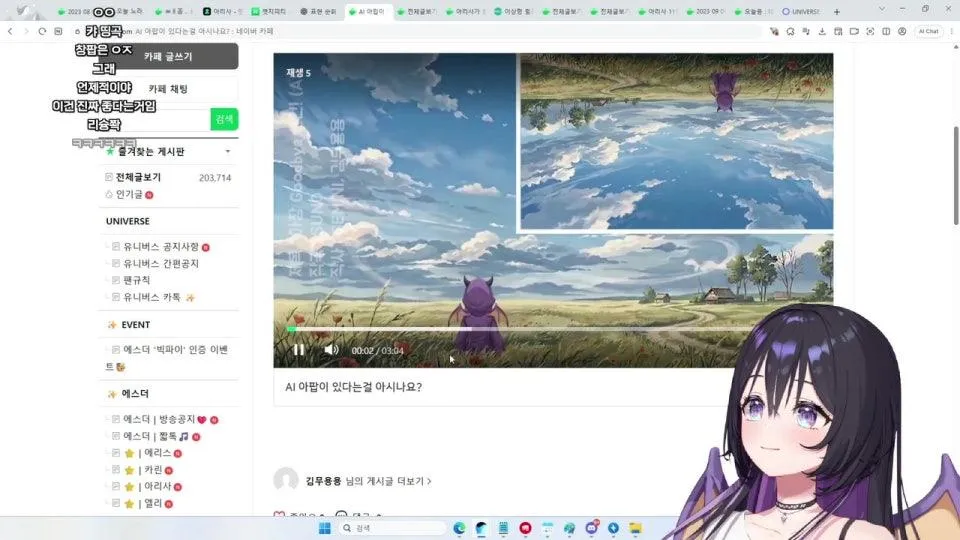
Task: Open 카페 채팅 chat
Action: (x=168, y=89)
